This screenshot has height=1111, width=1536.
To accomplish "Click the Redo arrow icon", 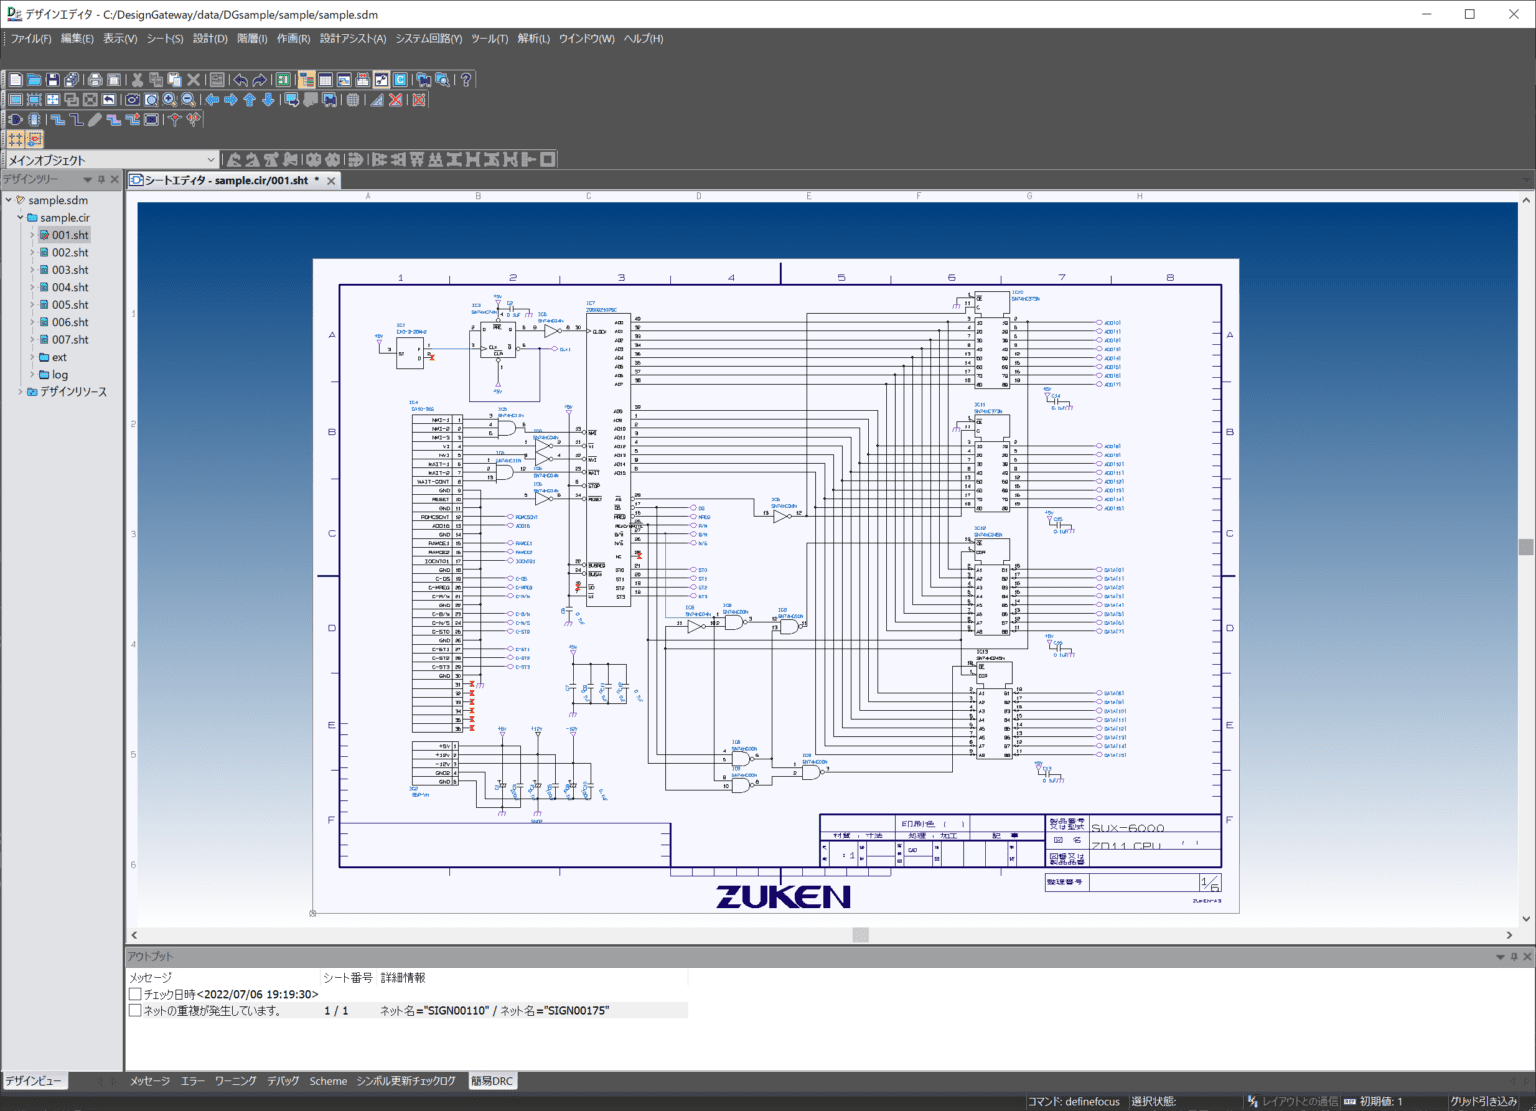I will pyautogui.click(x=259, y=79).
